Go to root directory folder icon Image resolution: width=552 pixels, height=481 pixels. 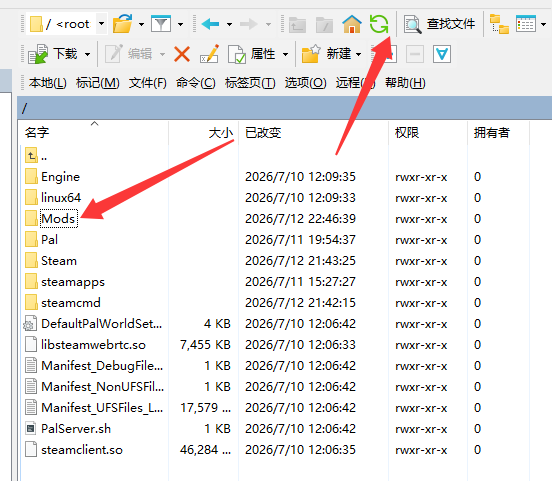pos(324,24)
